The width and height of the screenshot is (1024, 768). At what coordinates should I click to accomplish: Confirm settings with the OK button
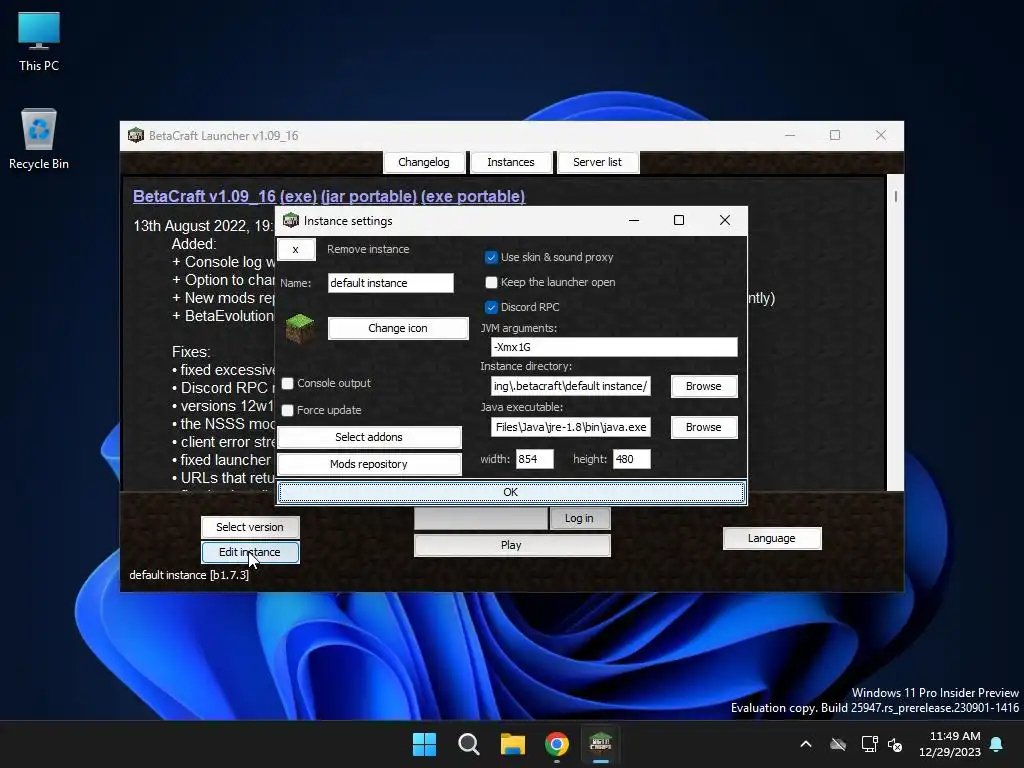point(511,492)
